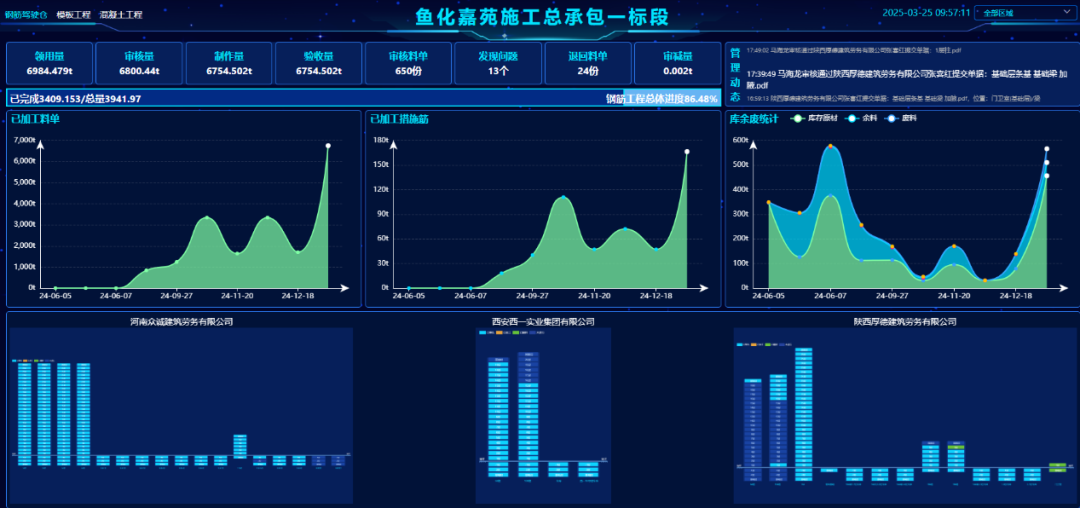Open the 领用量 6984.479t card
The image size is (1080, 508).
pyautogui.click(x=50, y=63)
